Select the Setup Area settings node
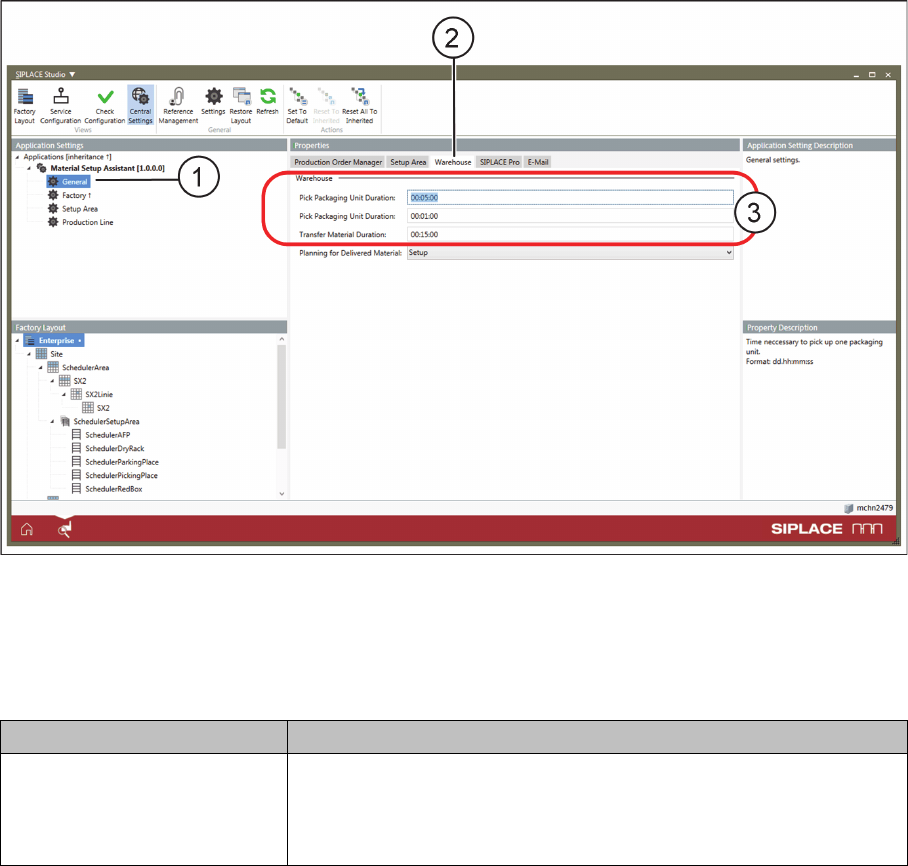 tap(73, 209)
